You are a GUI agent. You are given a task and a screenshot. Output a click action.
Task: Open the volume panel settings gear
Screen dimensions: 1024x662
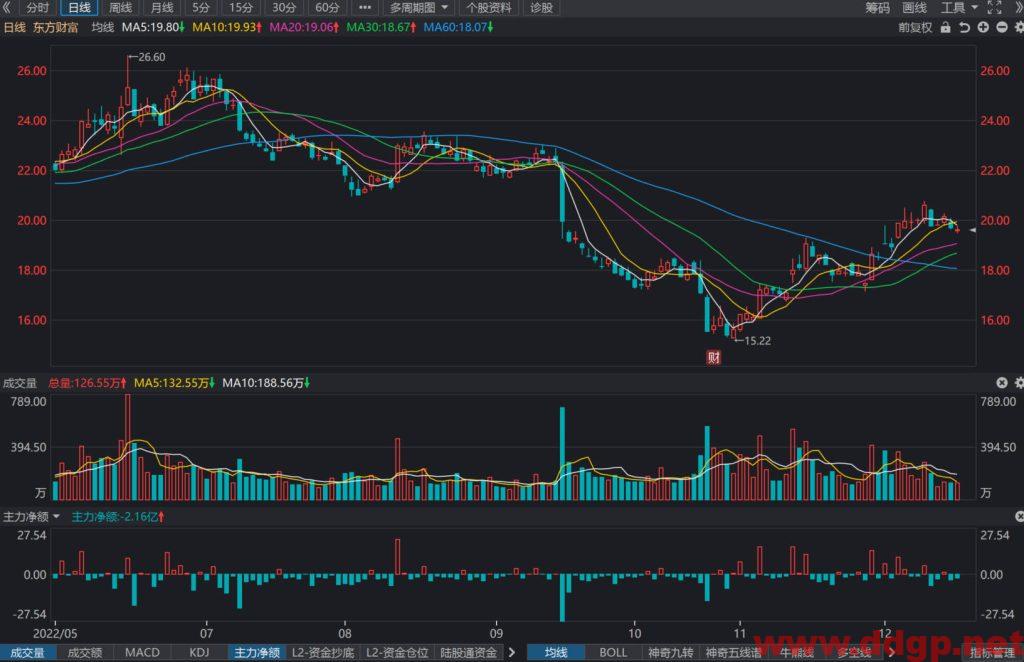(x=1019, y=383)
